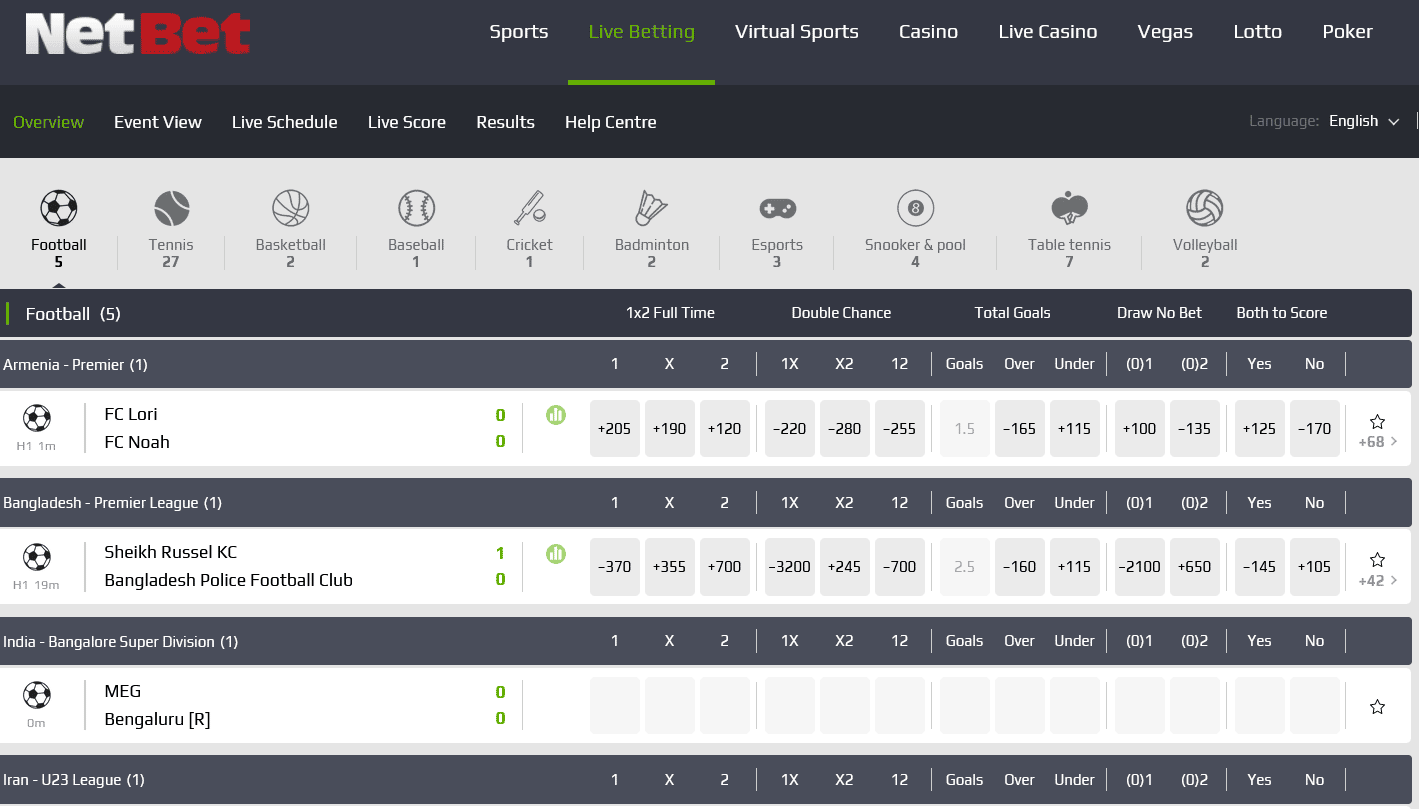Select the Snooker & pool icon

pos(915,208)
